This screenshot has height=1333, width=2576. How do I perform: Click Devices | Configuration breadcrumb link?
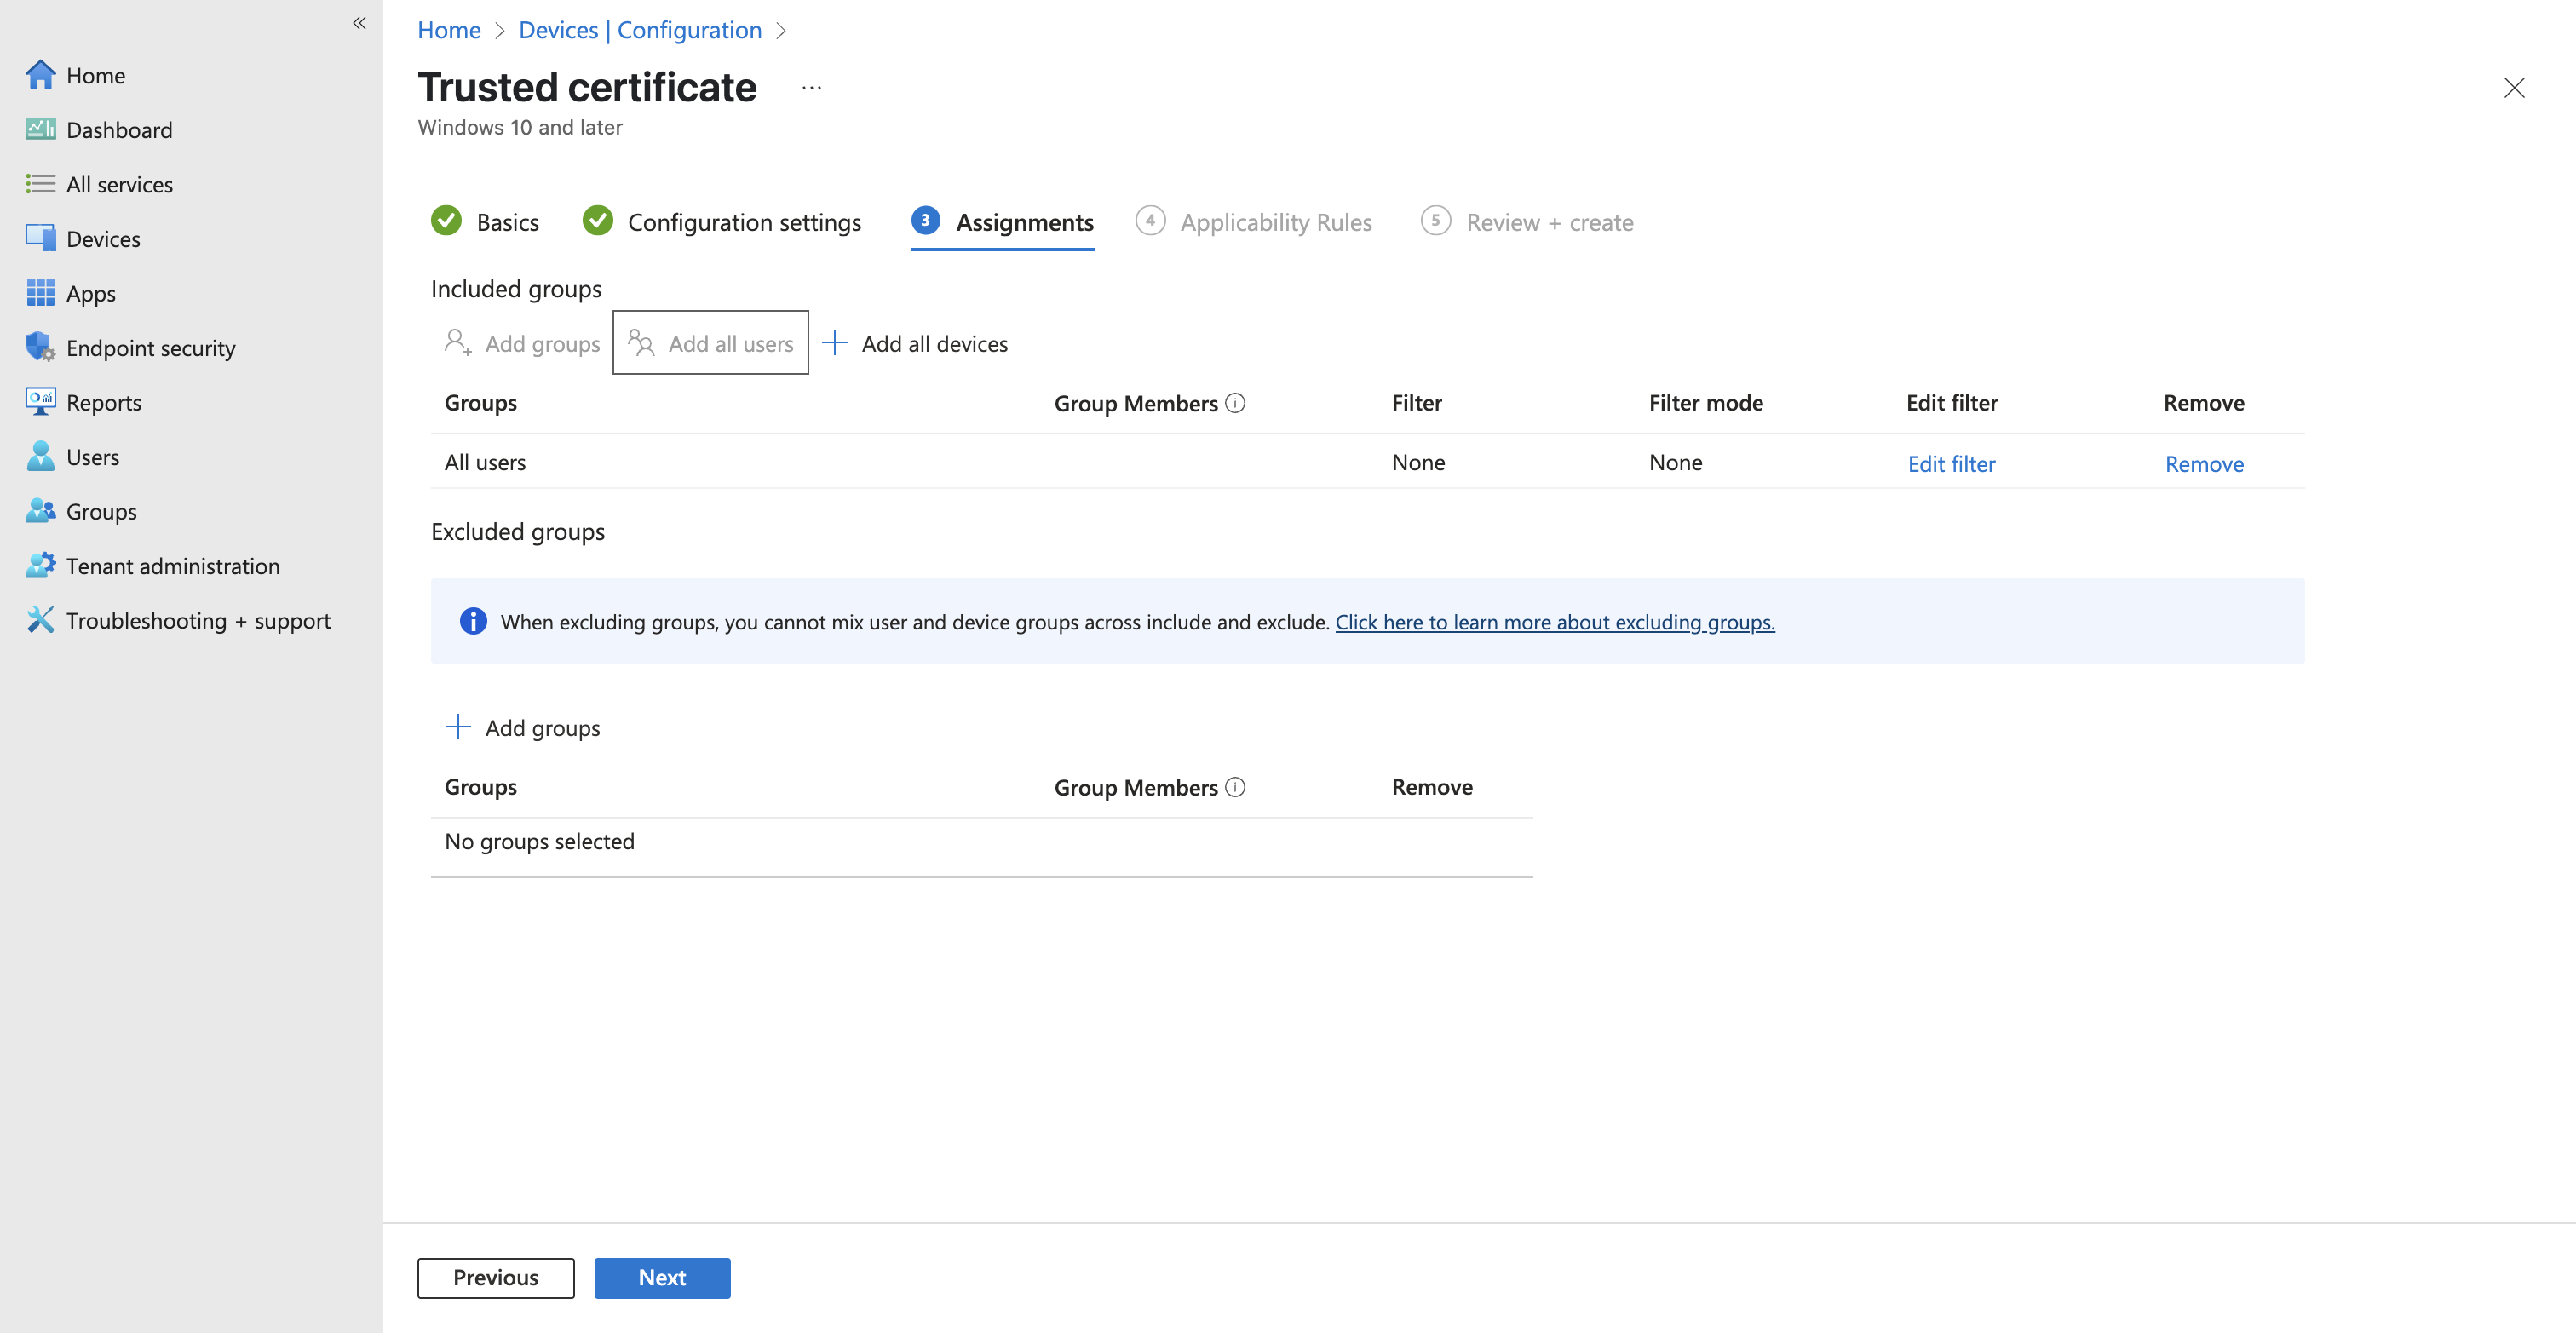click(640, 30)
